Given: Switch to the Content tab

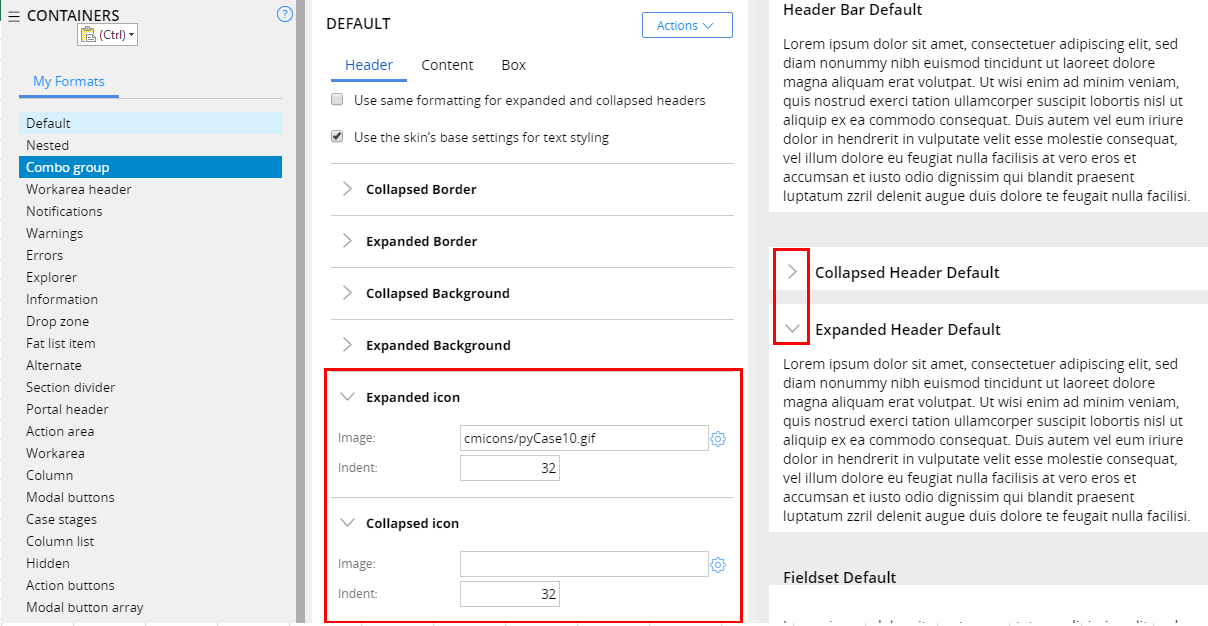Looking at the screenshot, I should pos(447,65).
